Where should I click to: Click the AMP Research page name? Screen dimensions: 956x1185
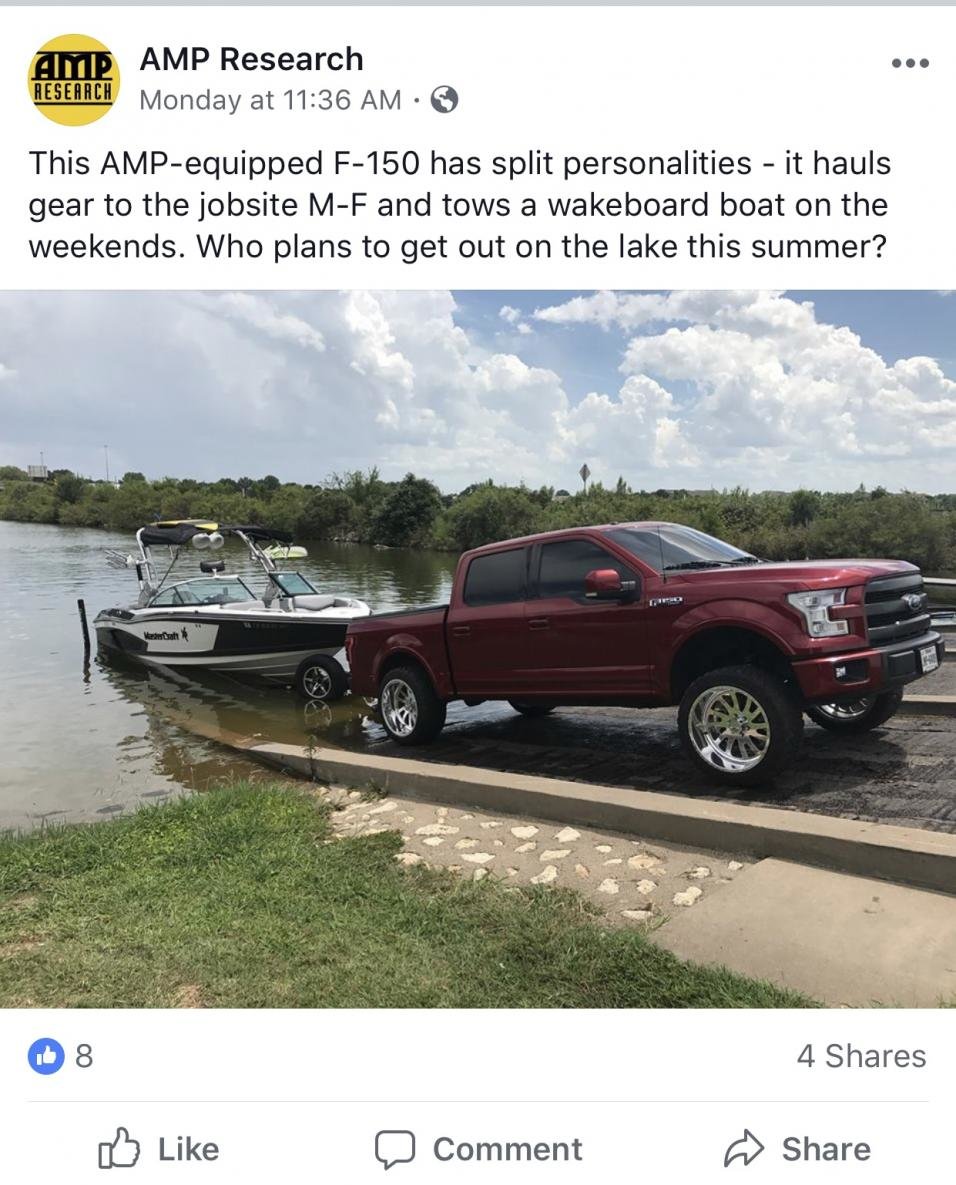coord(252,59)
